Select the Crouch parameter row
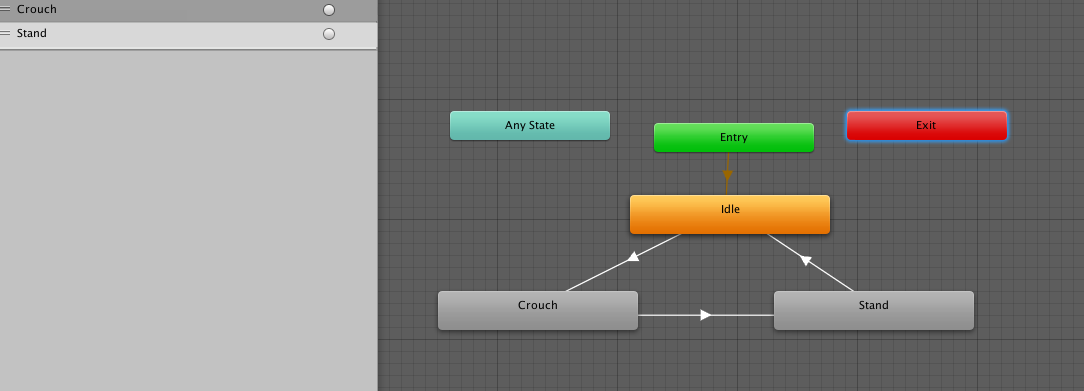Screen dimensions: 1084x391 click(188, 10)
